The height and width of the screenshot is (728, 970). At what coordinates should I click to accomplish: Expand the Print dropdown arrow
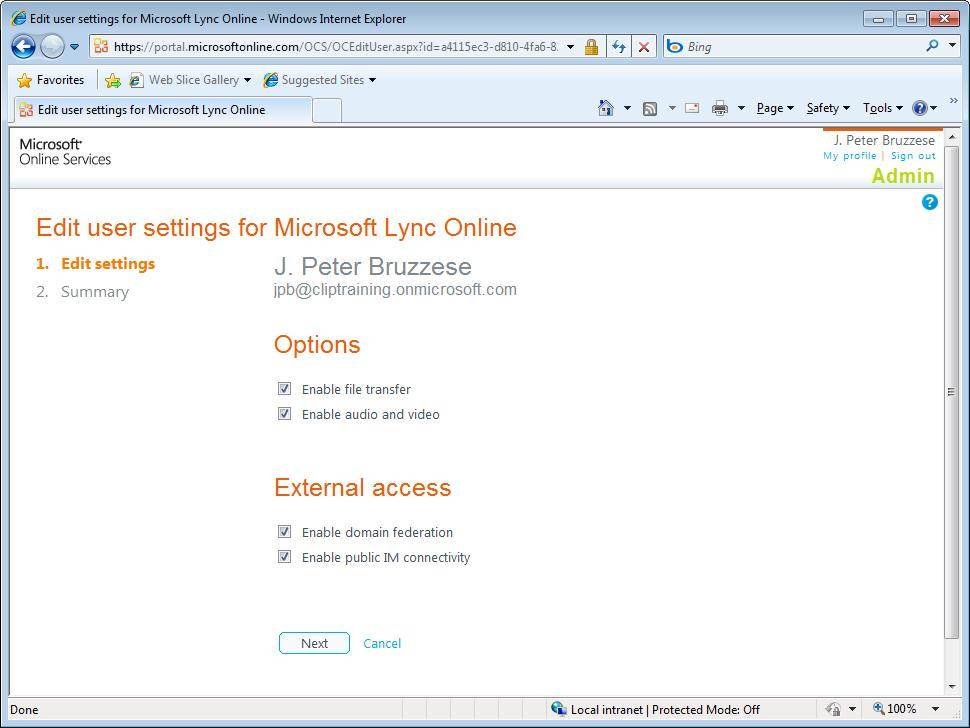pos(741,108)
